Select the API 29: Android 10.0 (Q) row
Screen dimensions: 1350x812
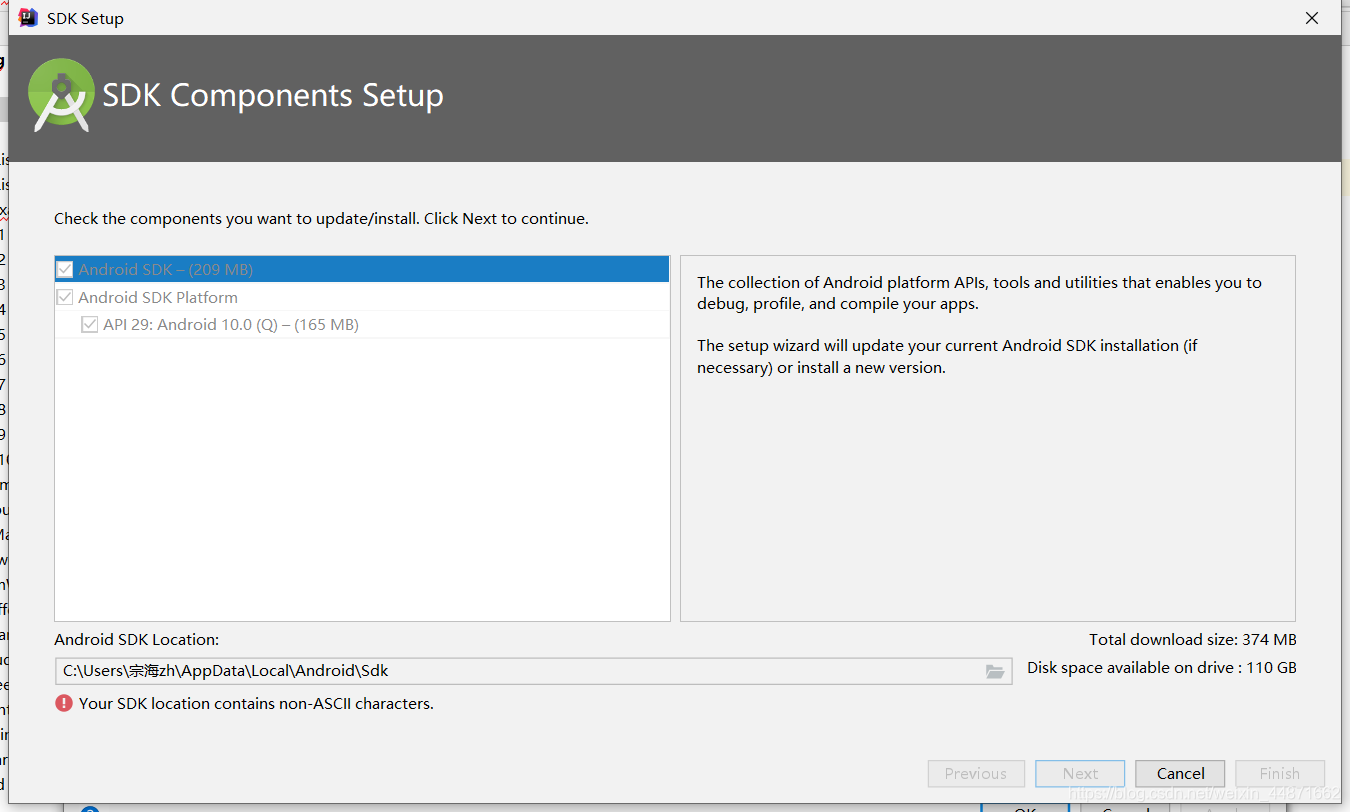pos(362,324)
